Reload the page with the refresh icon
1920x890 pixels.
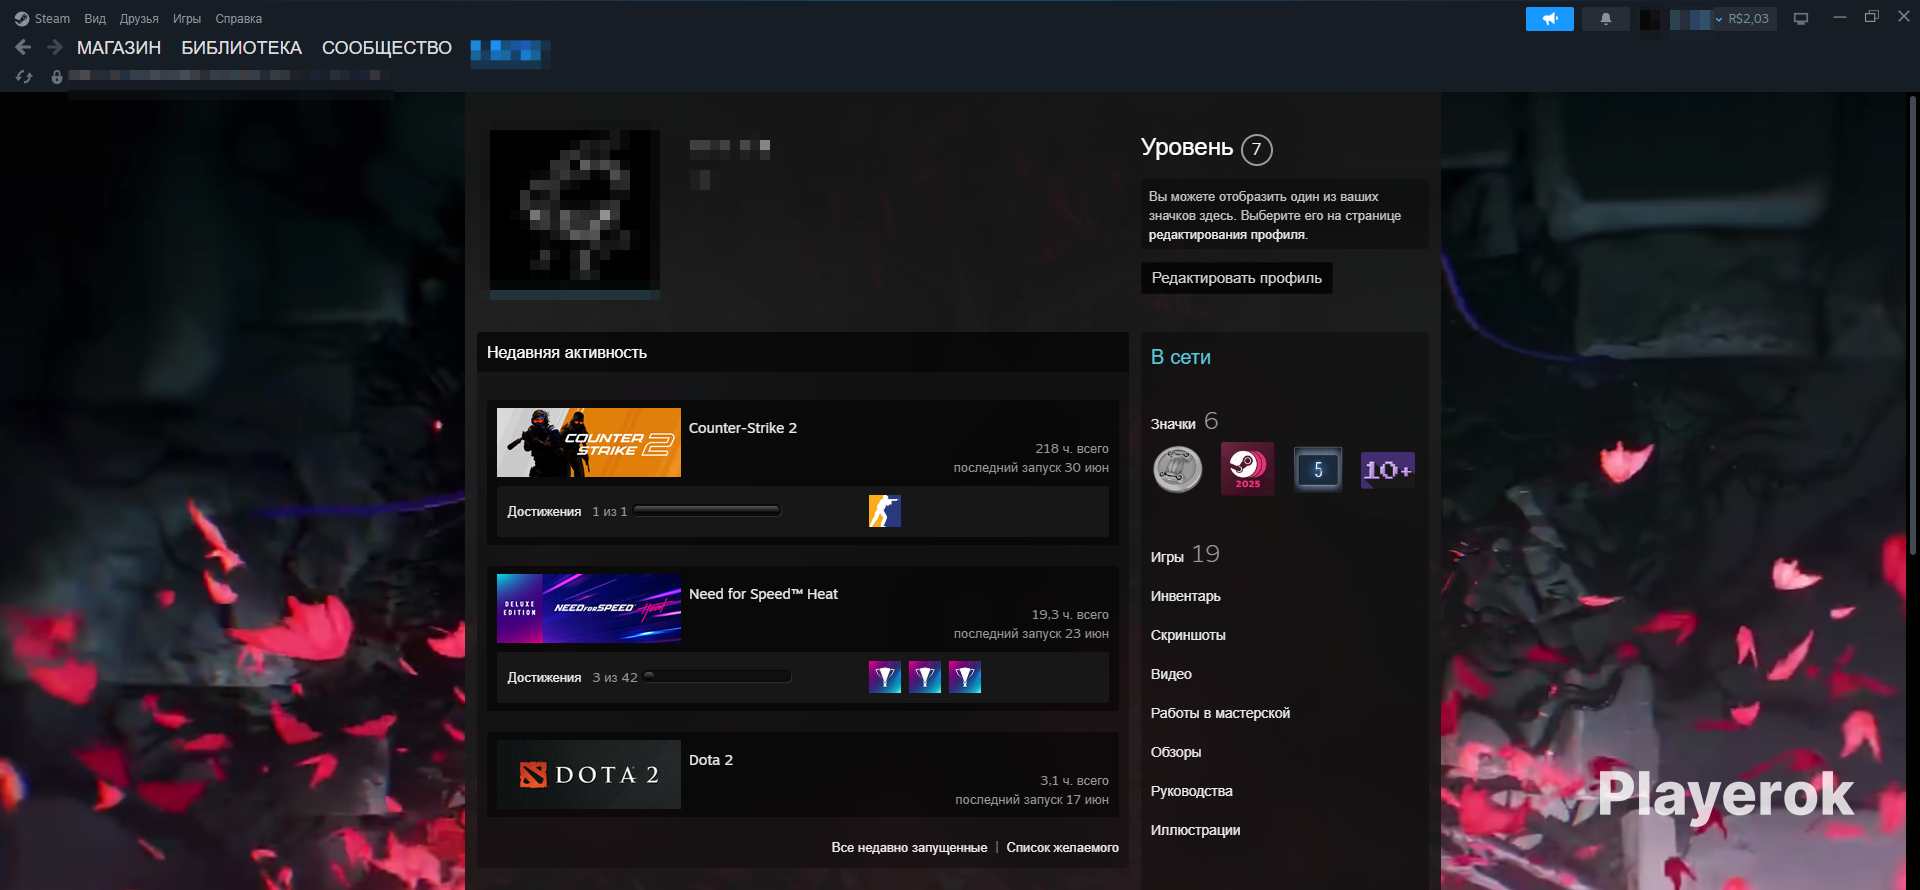[24, 76]
